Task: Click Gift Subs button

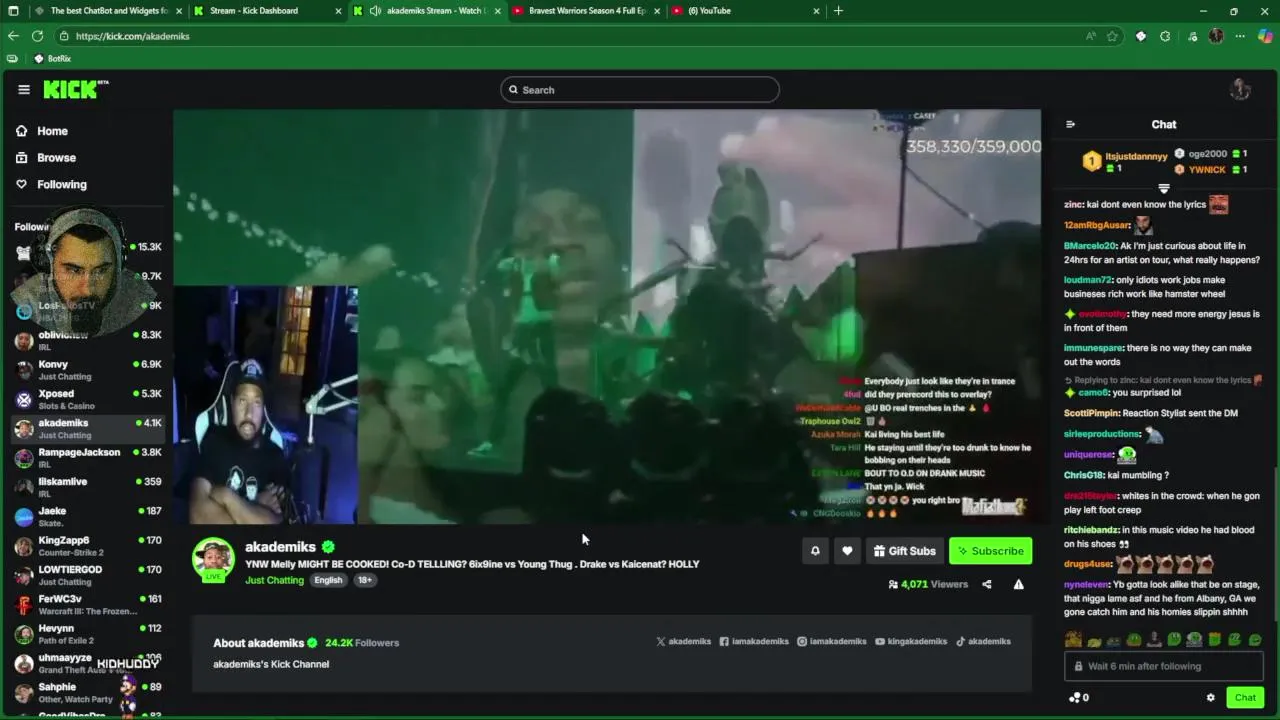Action: click(x=904, y=551)
